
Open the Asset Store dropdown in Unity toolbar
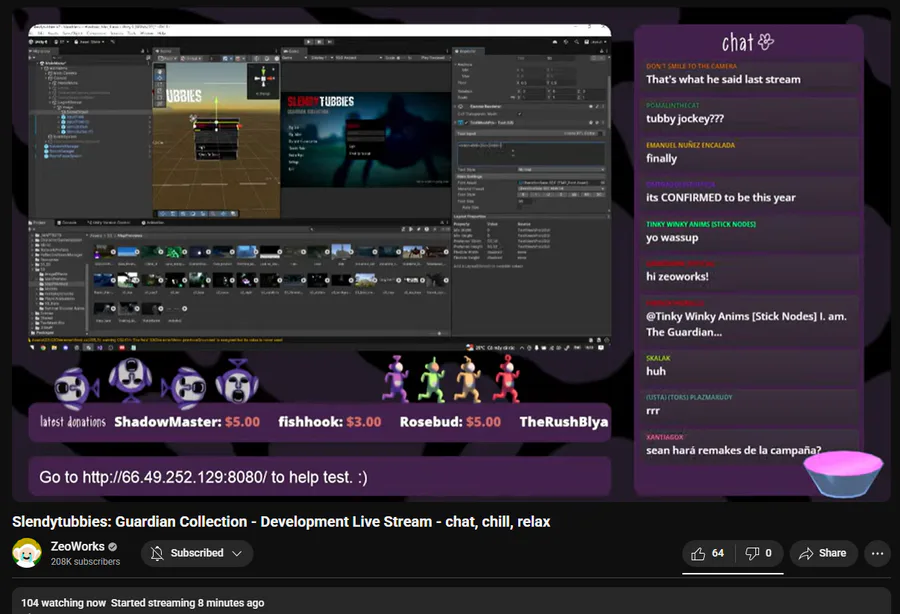pyautogui.click(x=90, y=42)
